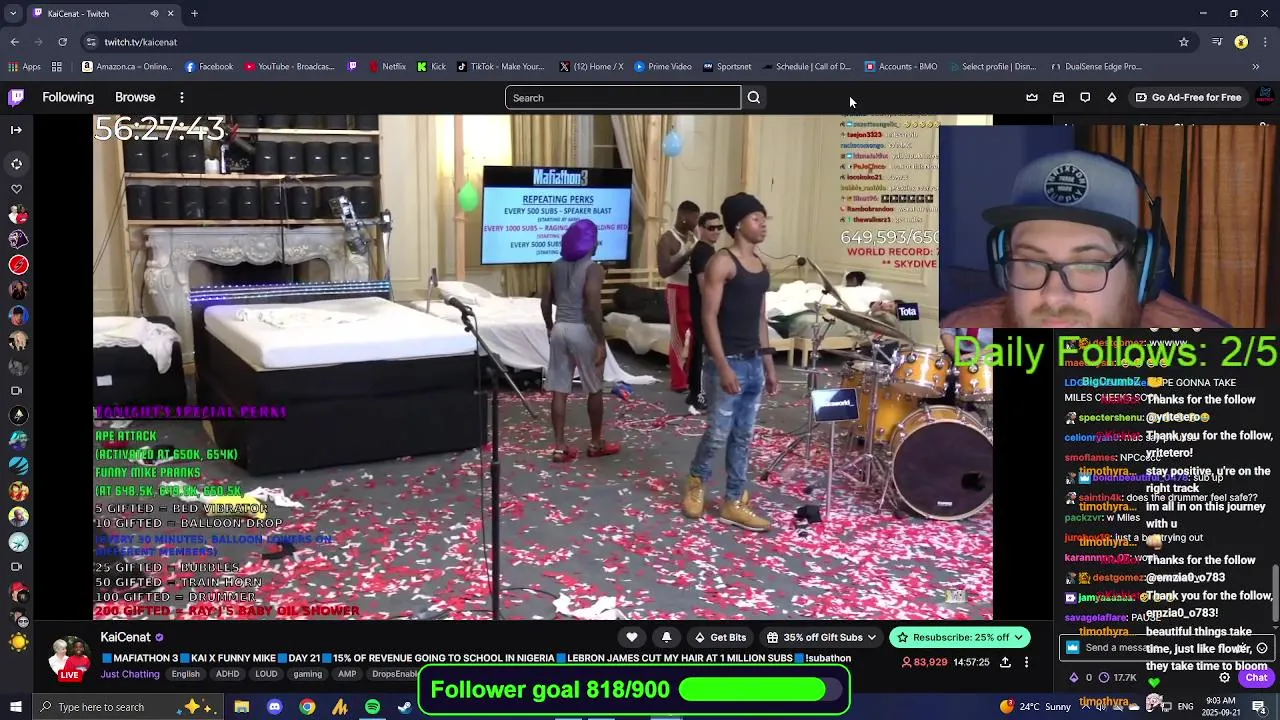Select the ADHD stream tag
Viewport: 1280px width, 720px height.
click(227, 674)
